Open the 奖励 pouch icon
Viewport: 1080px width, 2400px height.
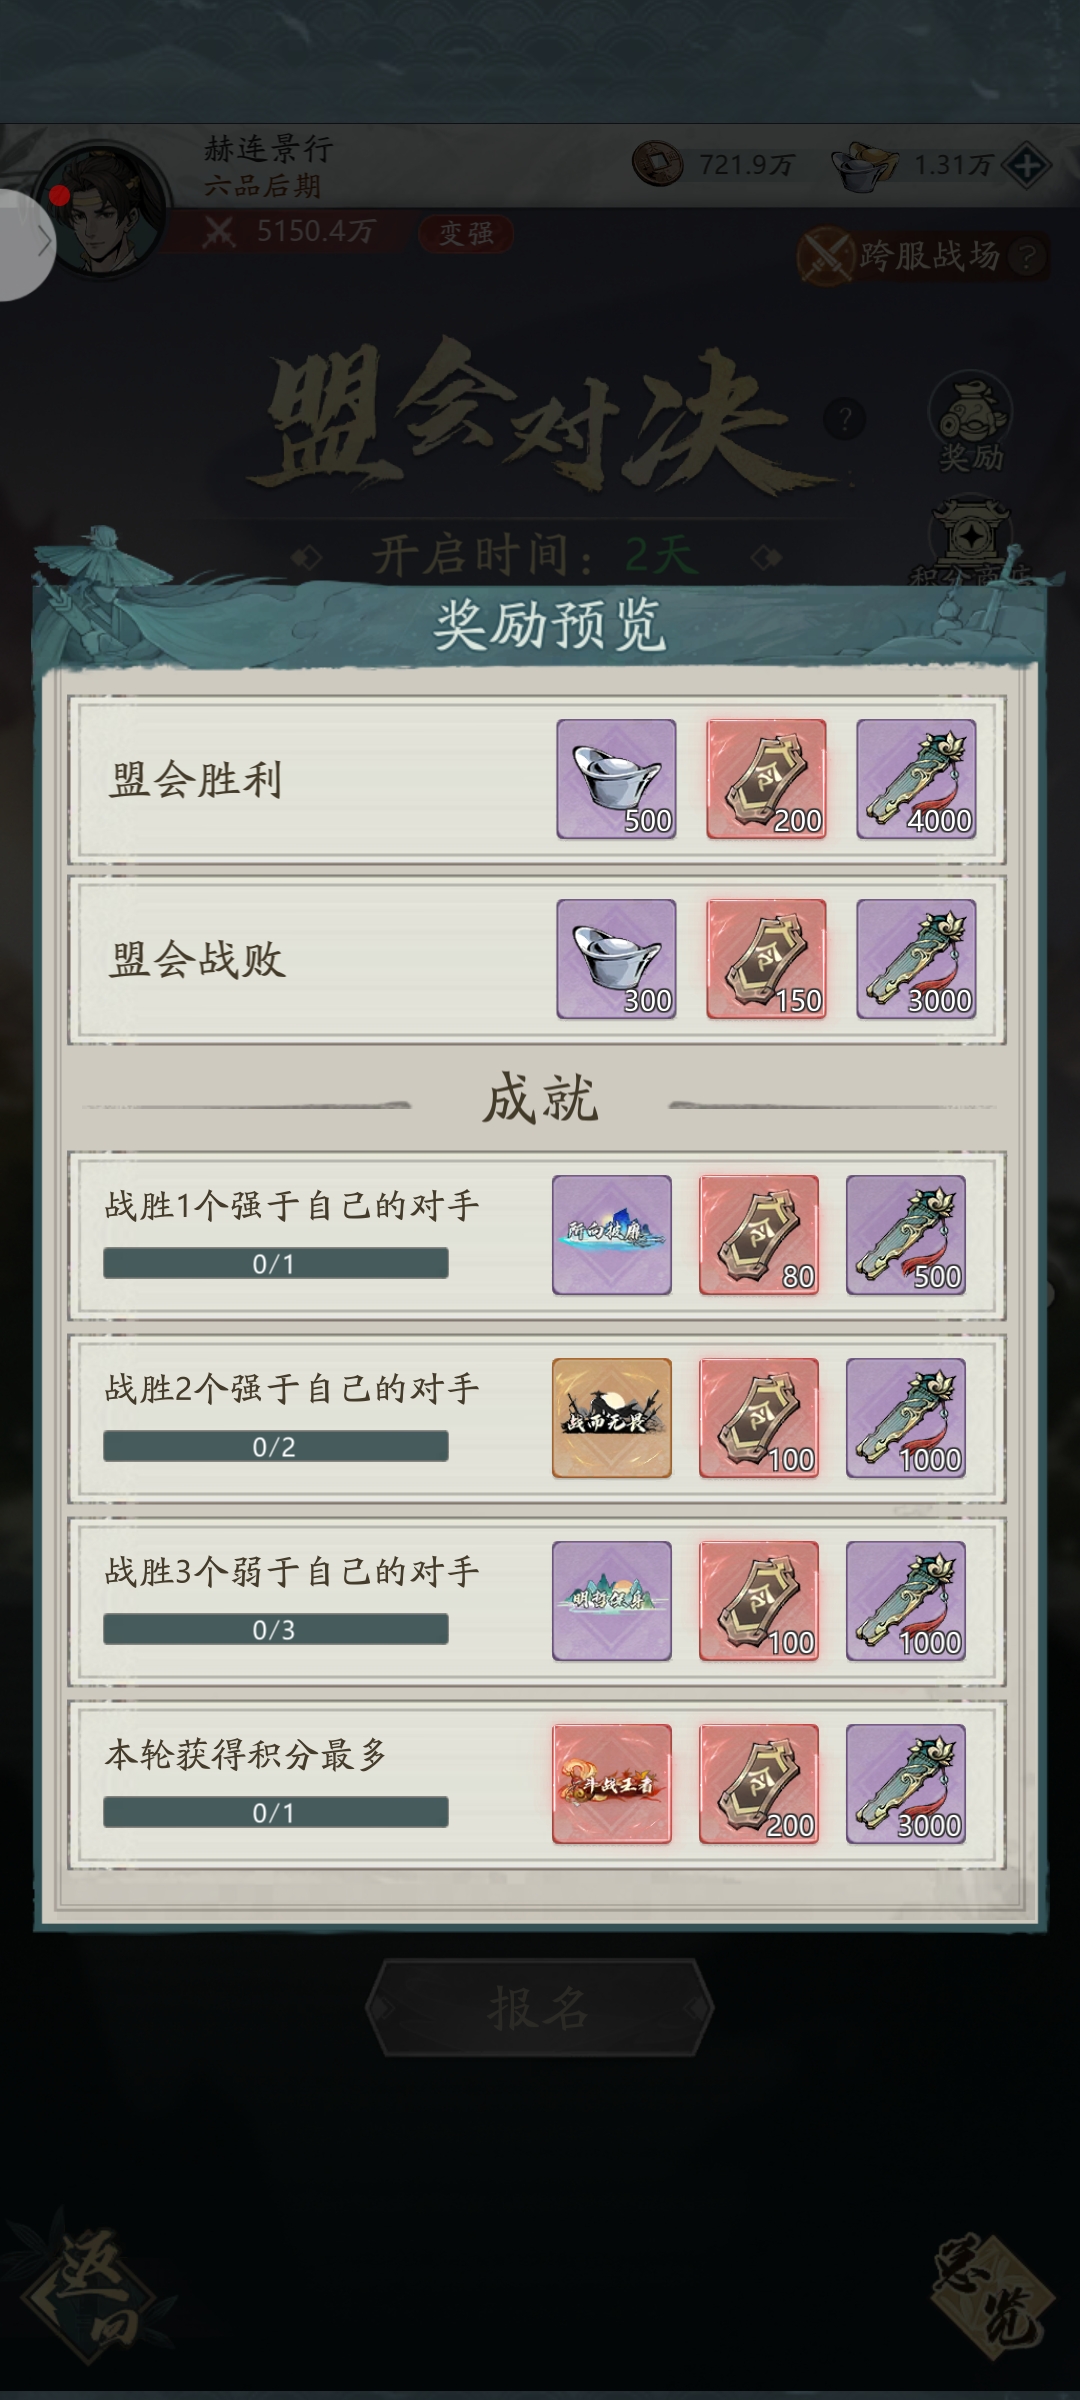[x=970, y=422]
